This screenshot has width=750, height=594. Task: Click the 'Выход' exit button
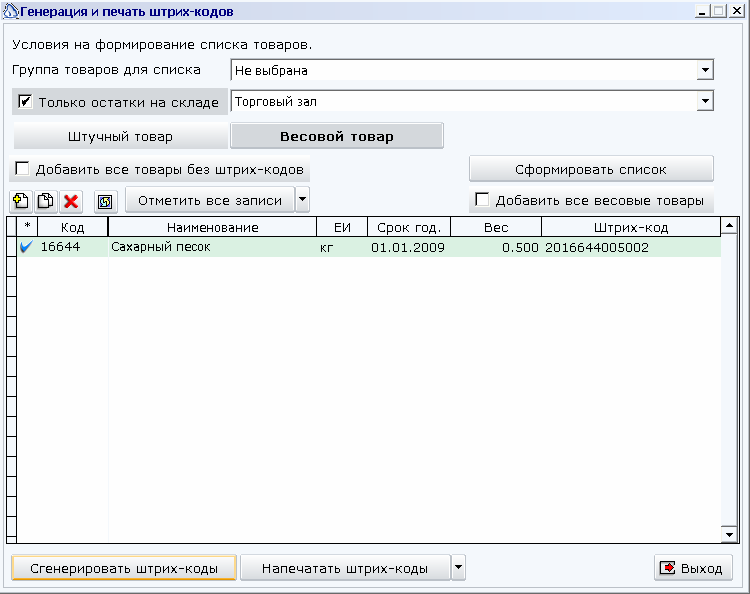(692, 568)
